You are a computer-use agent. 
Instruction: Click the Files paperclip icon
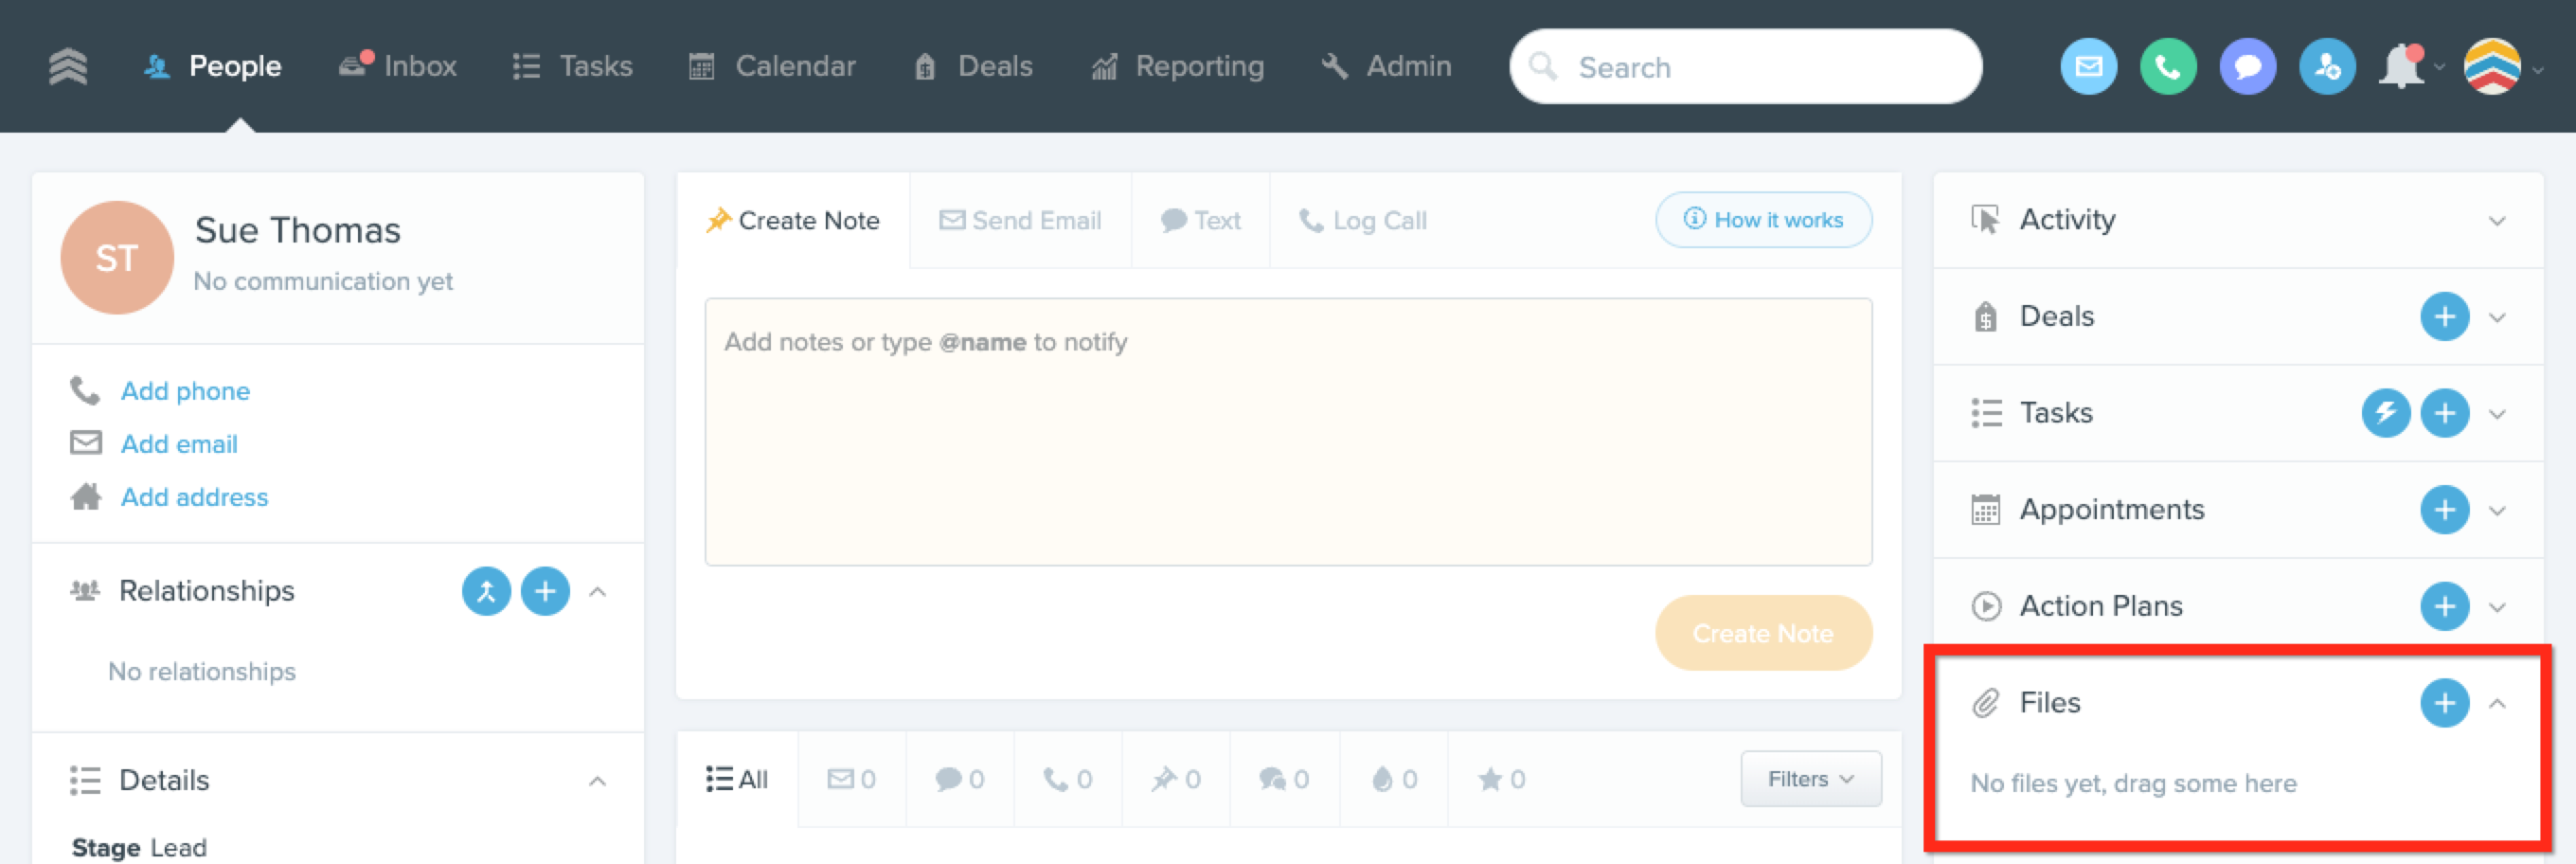point(1985,703)
